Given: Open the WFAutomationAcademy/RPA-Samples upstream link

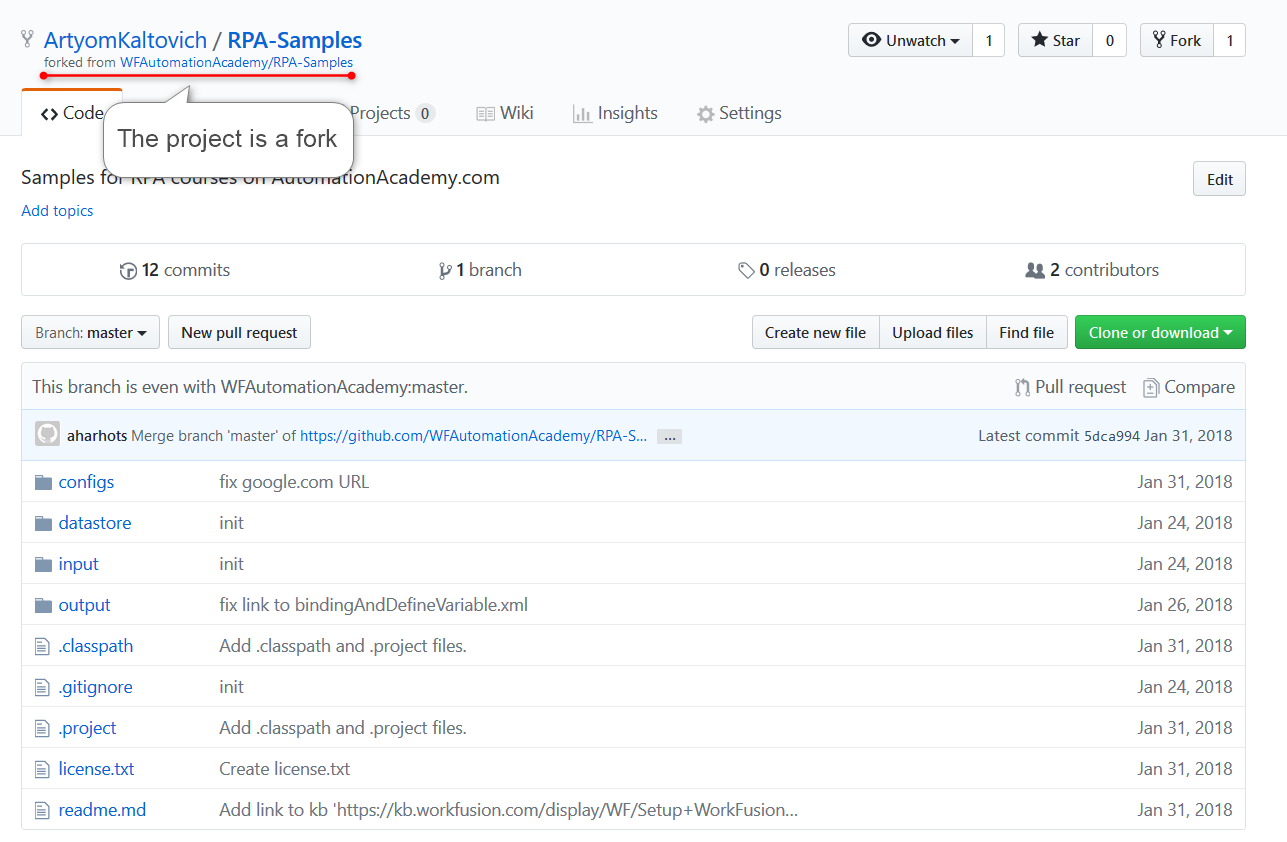Looking at the screenshot, I should click(236, 62).
